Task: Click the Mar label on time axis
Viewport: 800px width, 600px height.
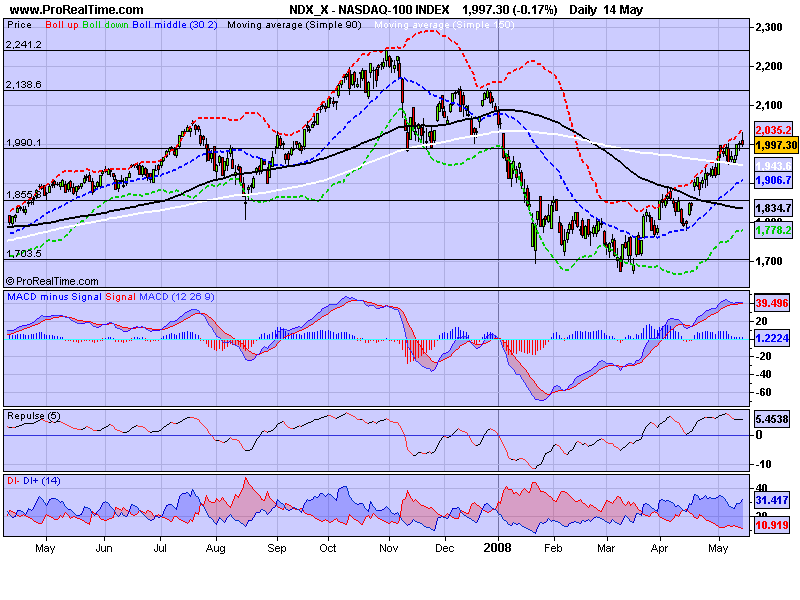Action: click(x=606, y=548)
